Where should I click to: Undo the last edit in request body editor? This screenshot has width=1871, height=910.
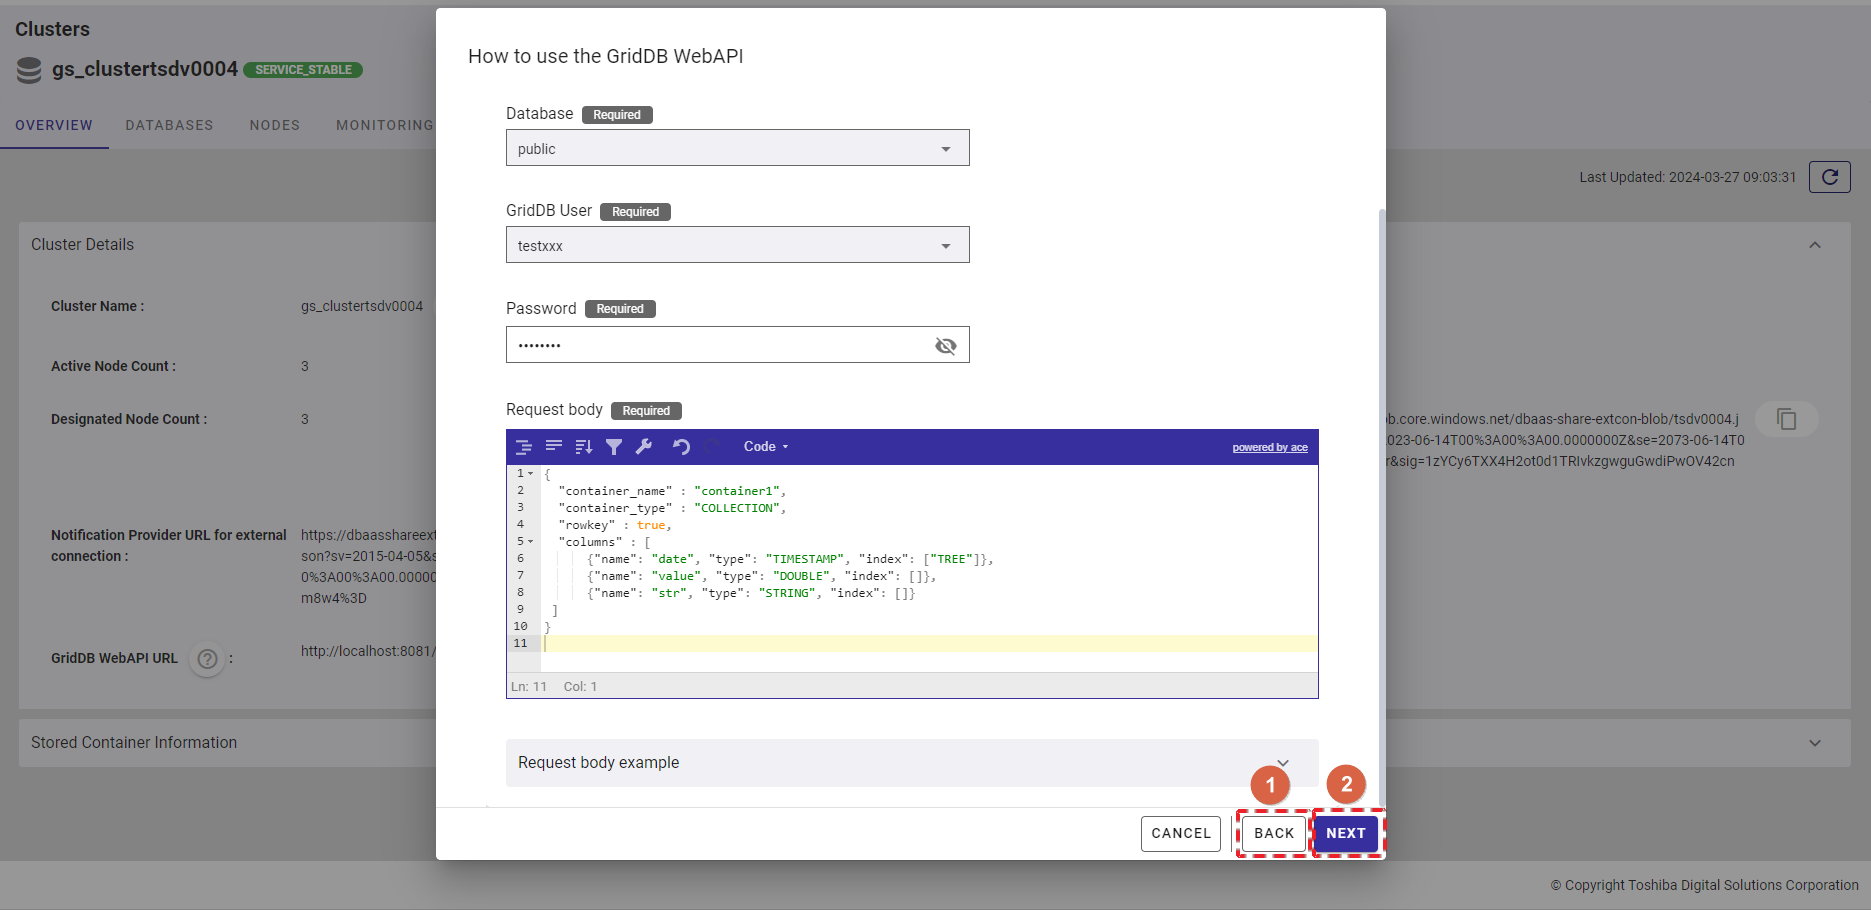tap(681, 447)
